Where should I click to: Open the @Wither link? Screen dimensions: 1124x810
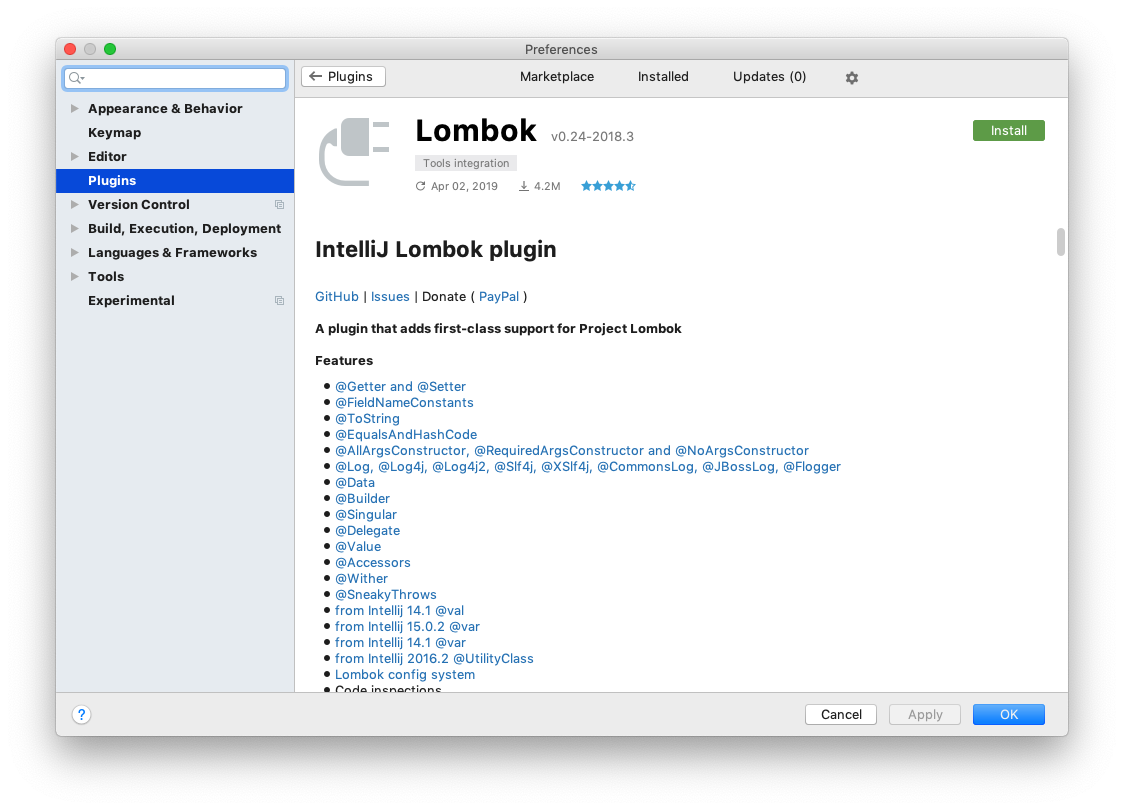point(361,579)
